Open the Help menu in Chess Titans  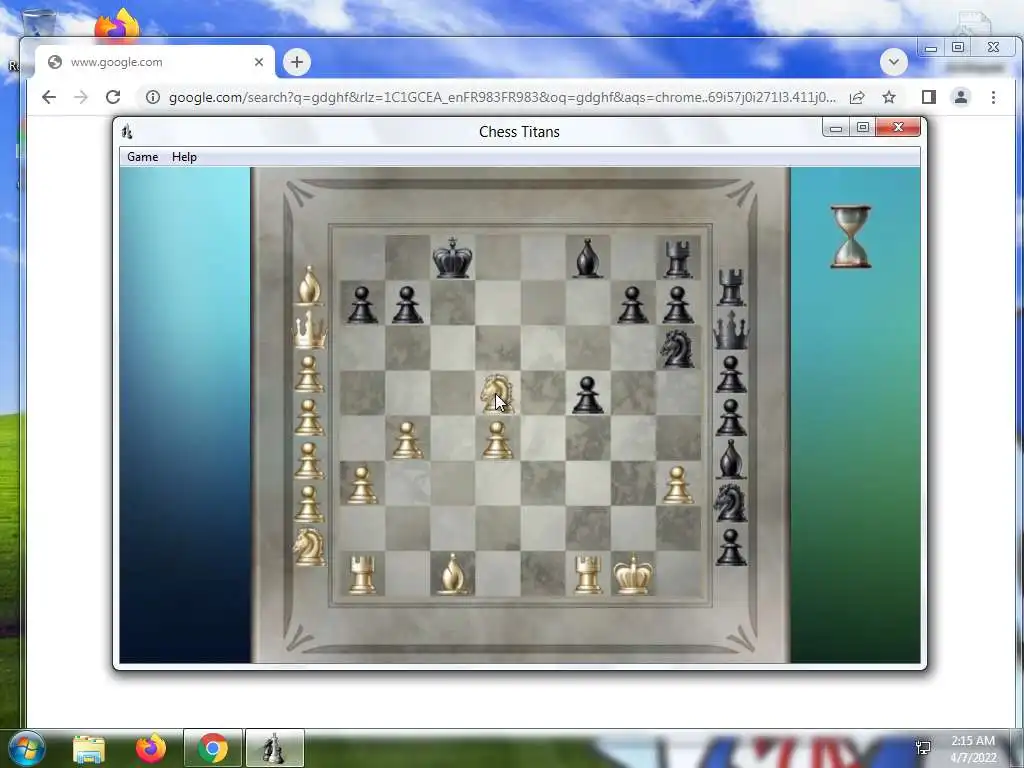[x=184, y=157]
